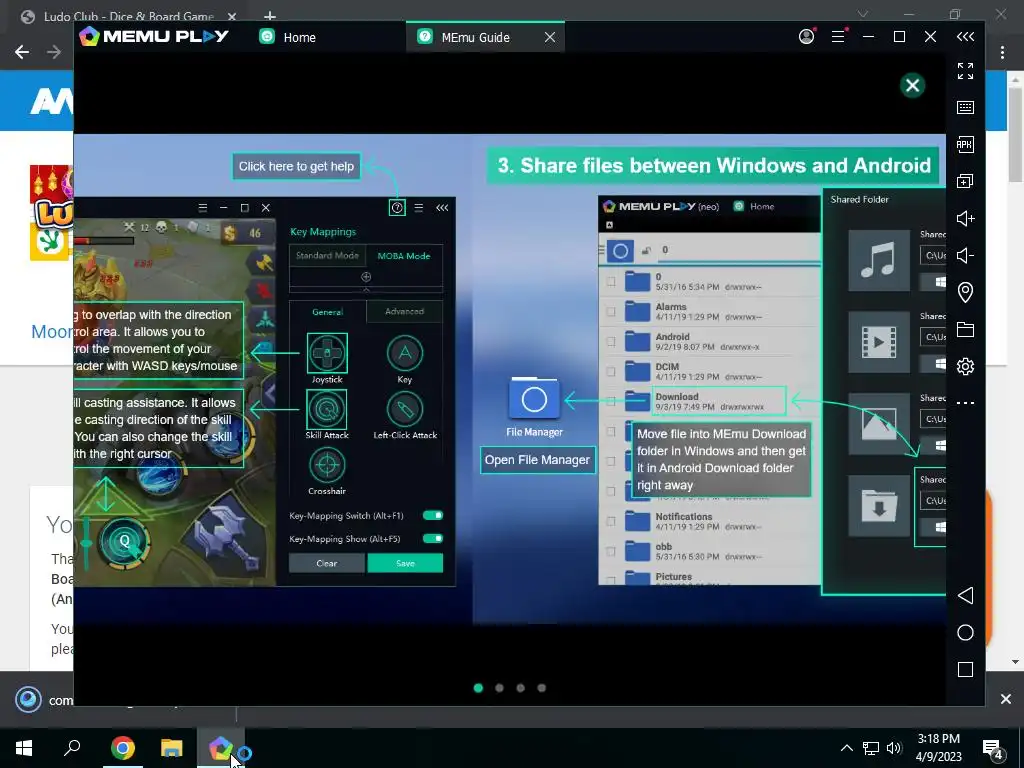
Task: Open the keyboard mapping tool
Action: click(965, 108)
